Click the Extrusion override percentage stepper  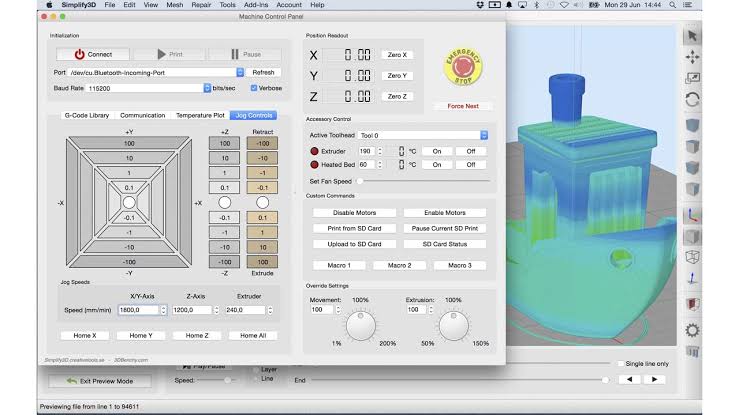click(x=430, y=309)
